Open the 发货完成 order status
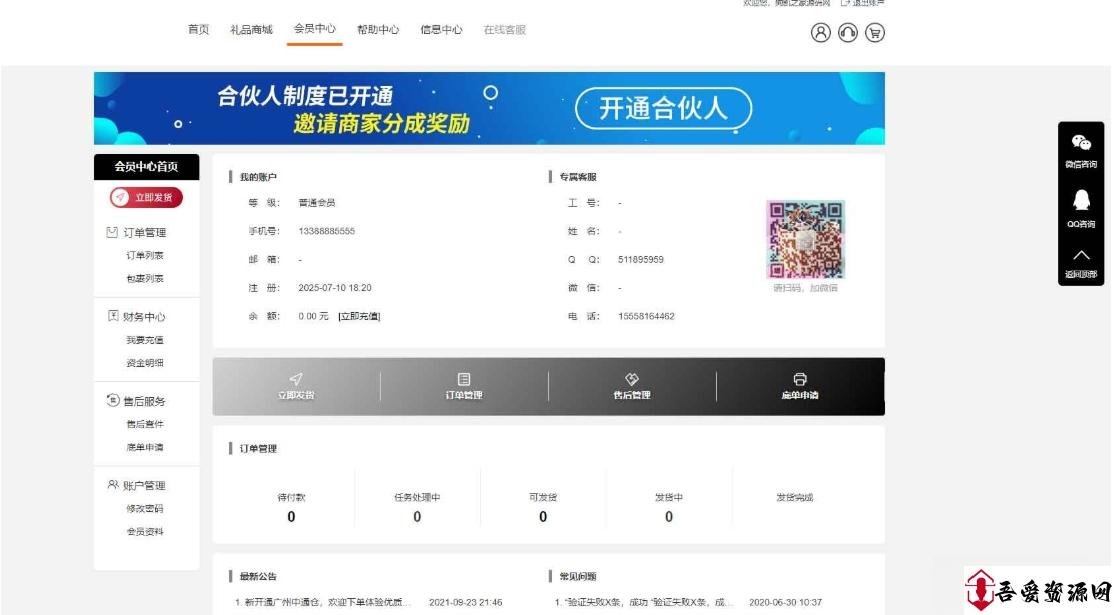The width and height of the screenshot is (1114, 615). [x=794, y=498]
